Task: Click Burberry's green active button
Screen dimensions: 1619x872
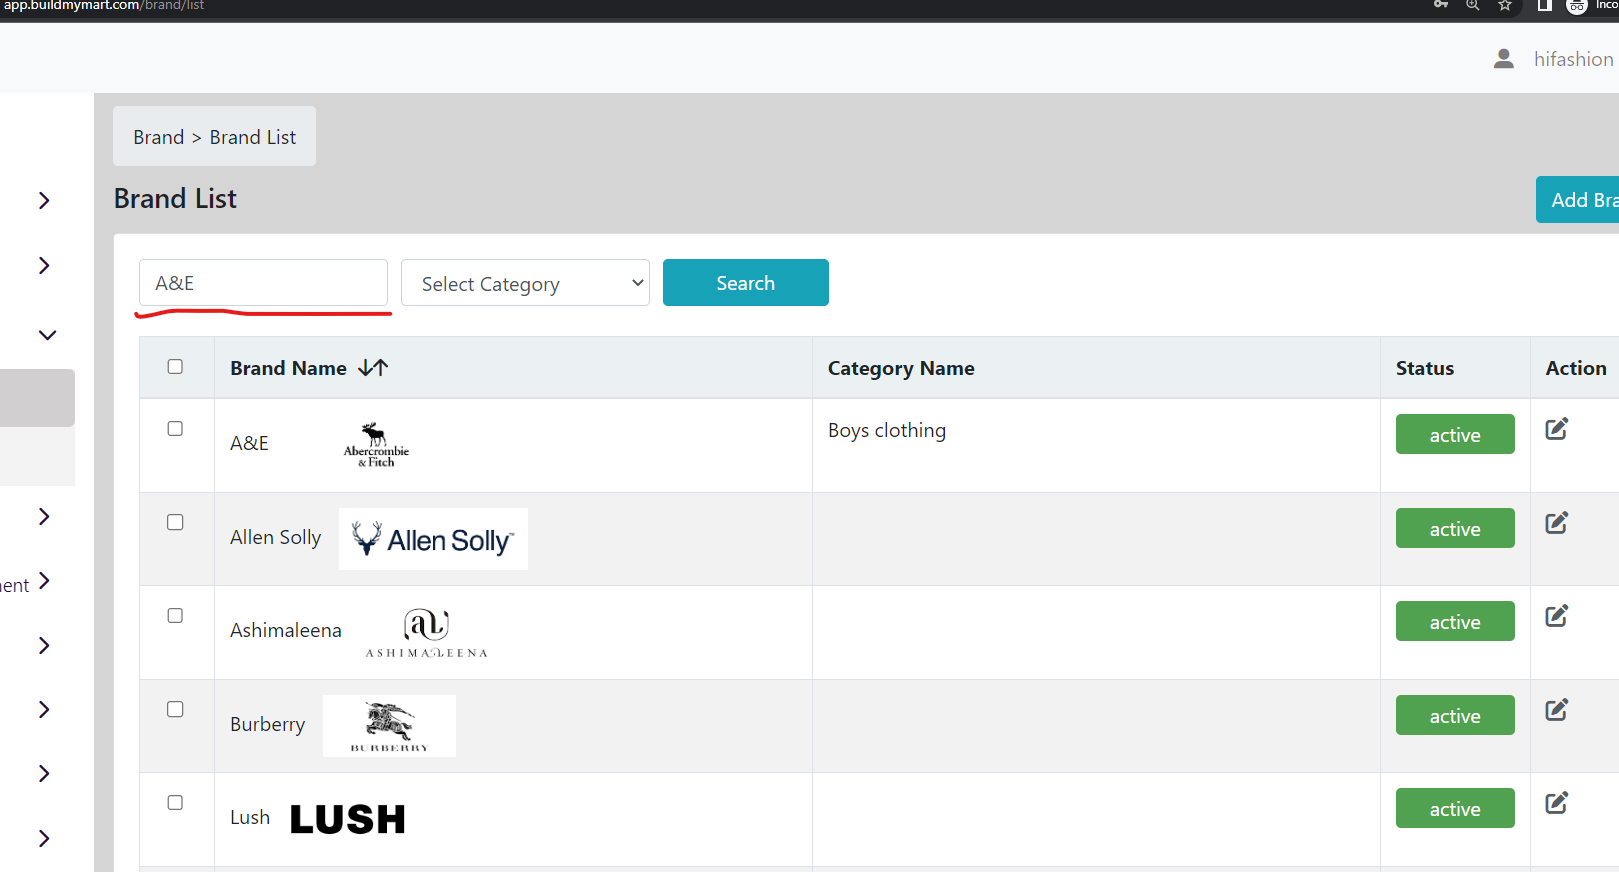Action: pos(1455,715)
